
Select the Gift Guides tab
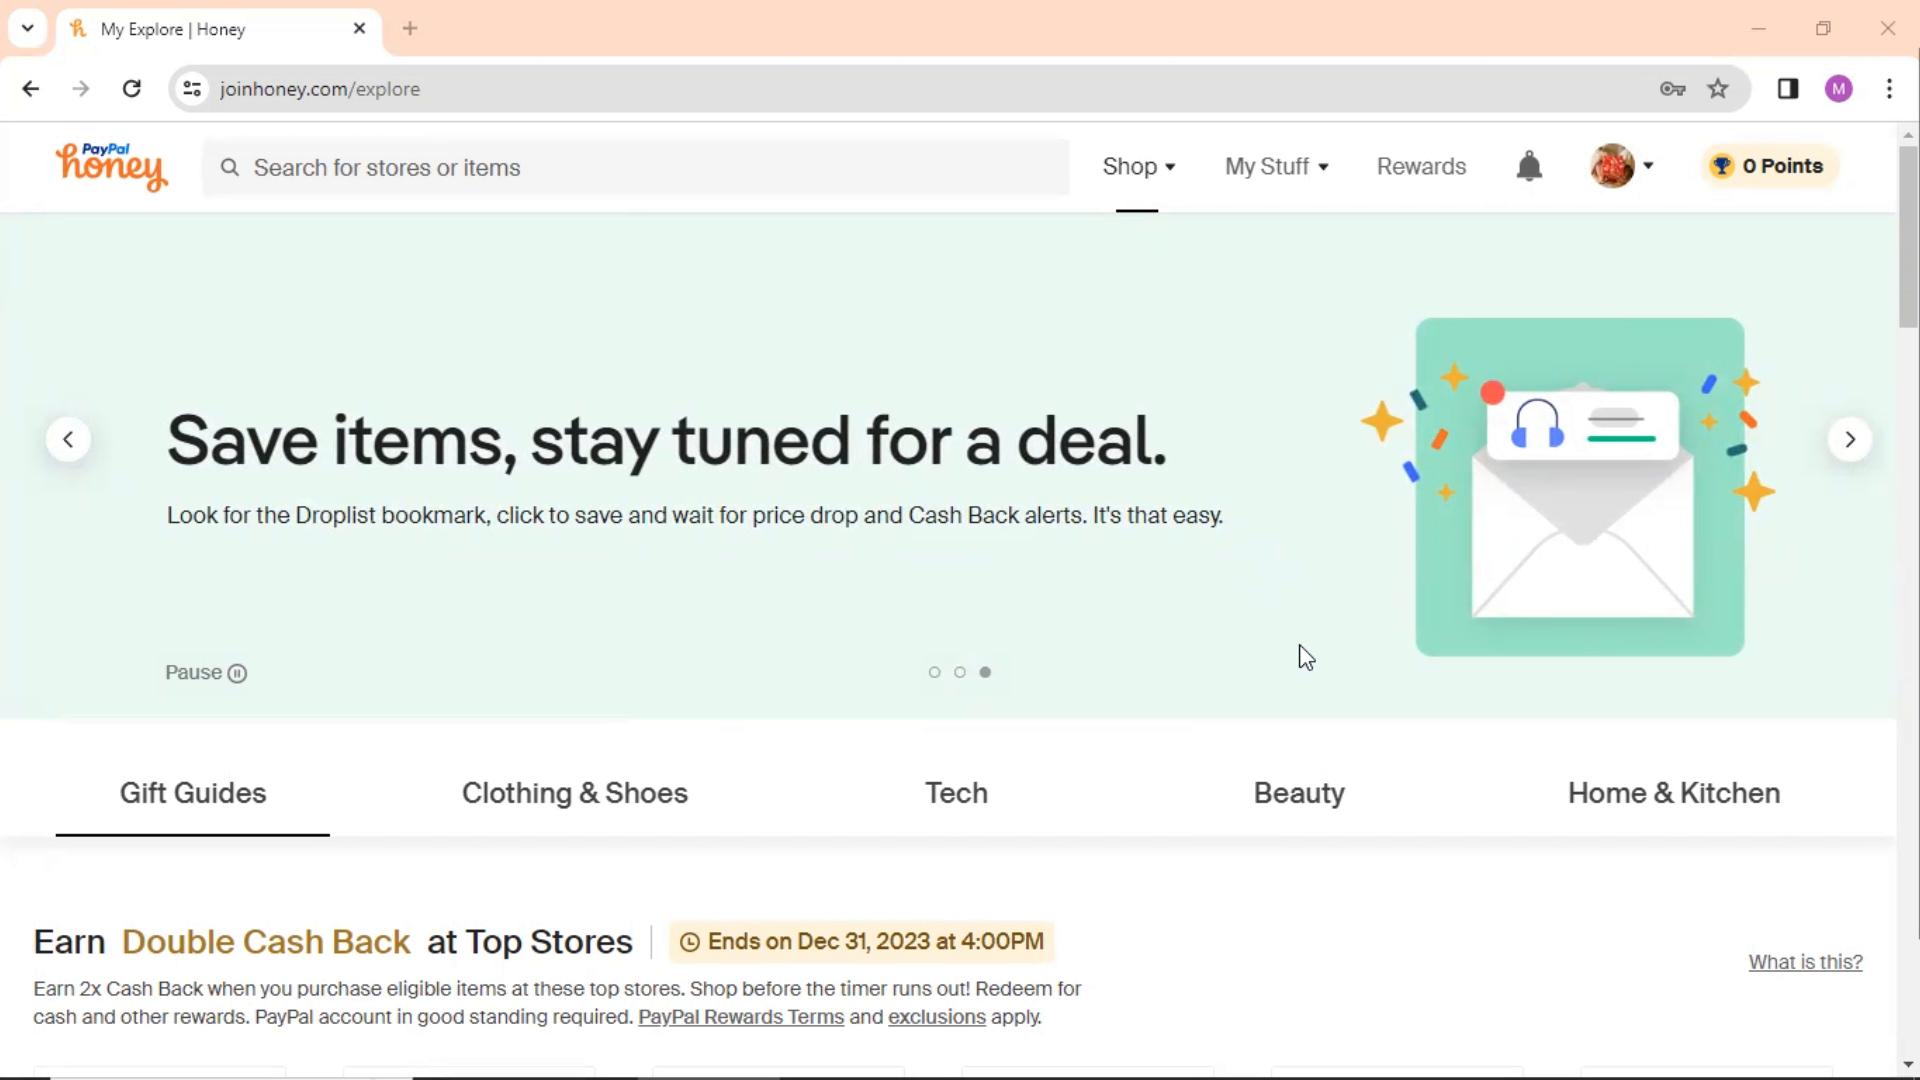tap(193, 793)
